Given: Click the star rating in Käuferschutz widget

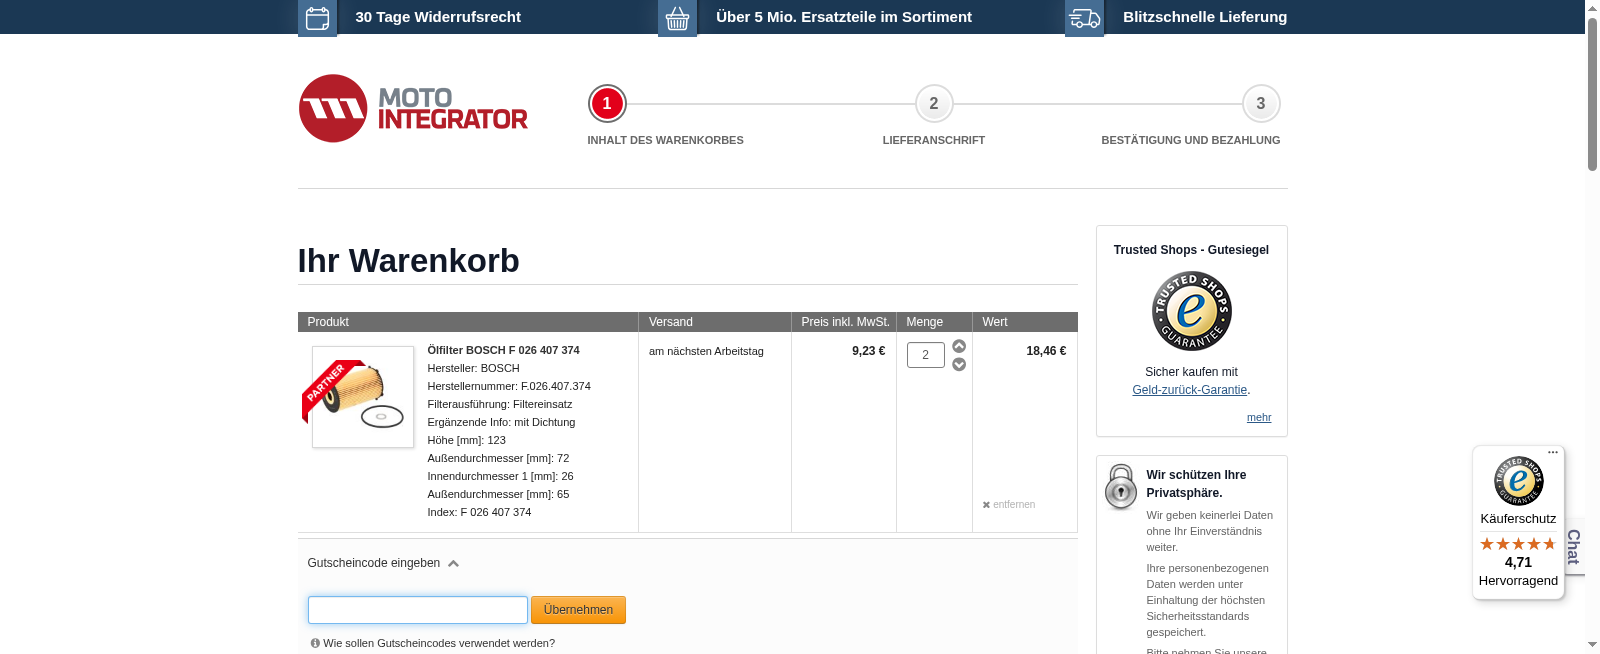Looking at the screenshot, I should click(x=1518, y=544).
